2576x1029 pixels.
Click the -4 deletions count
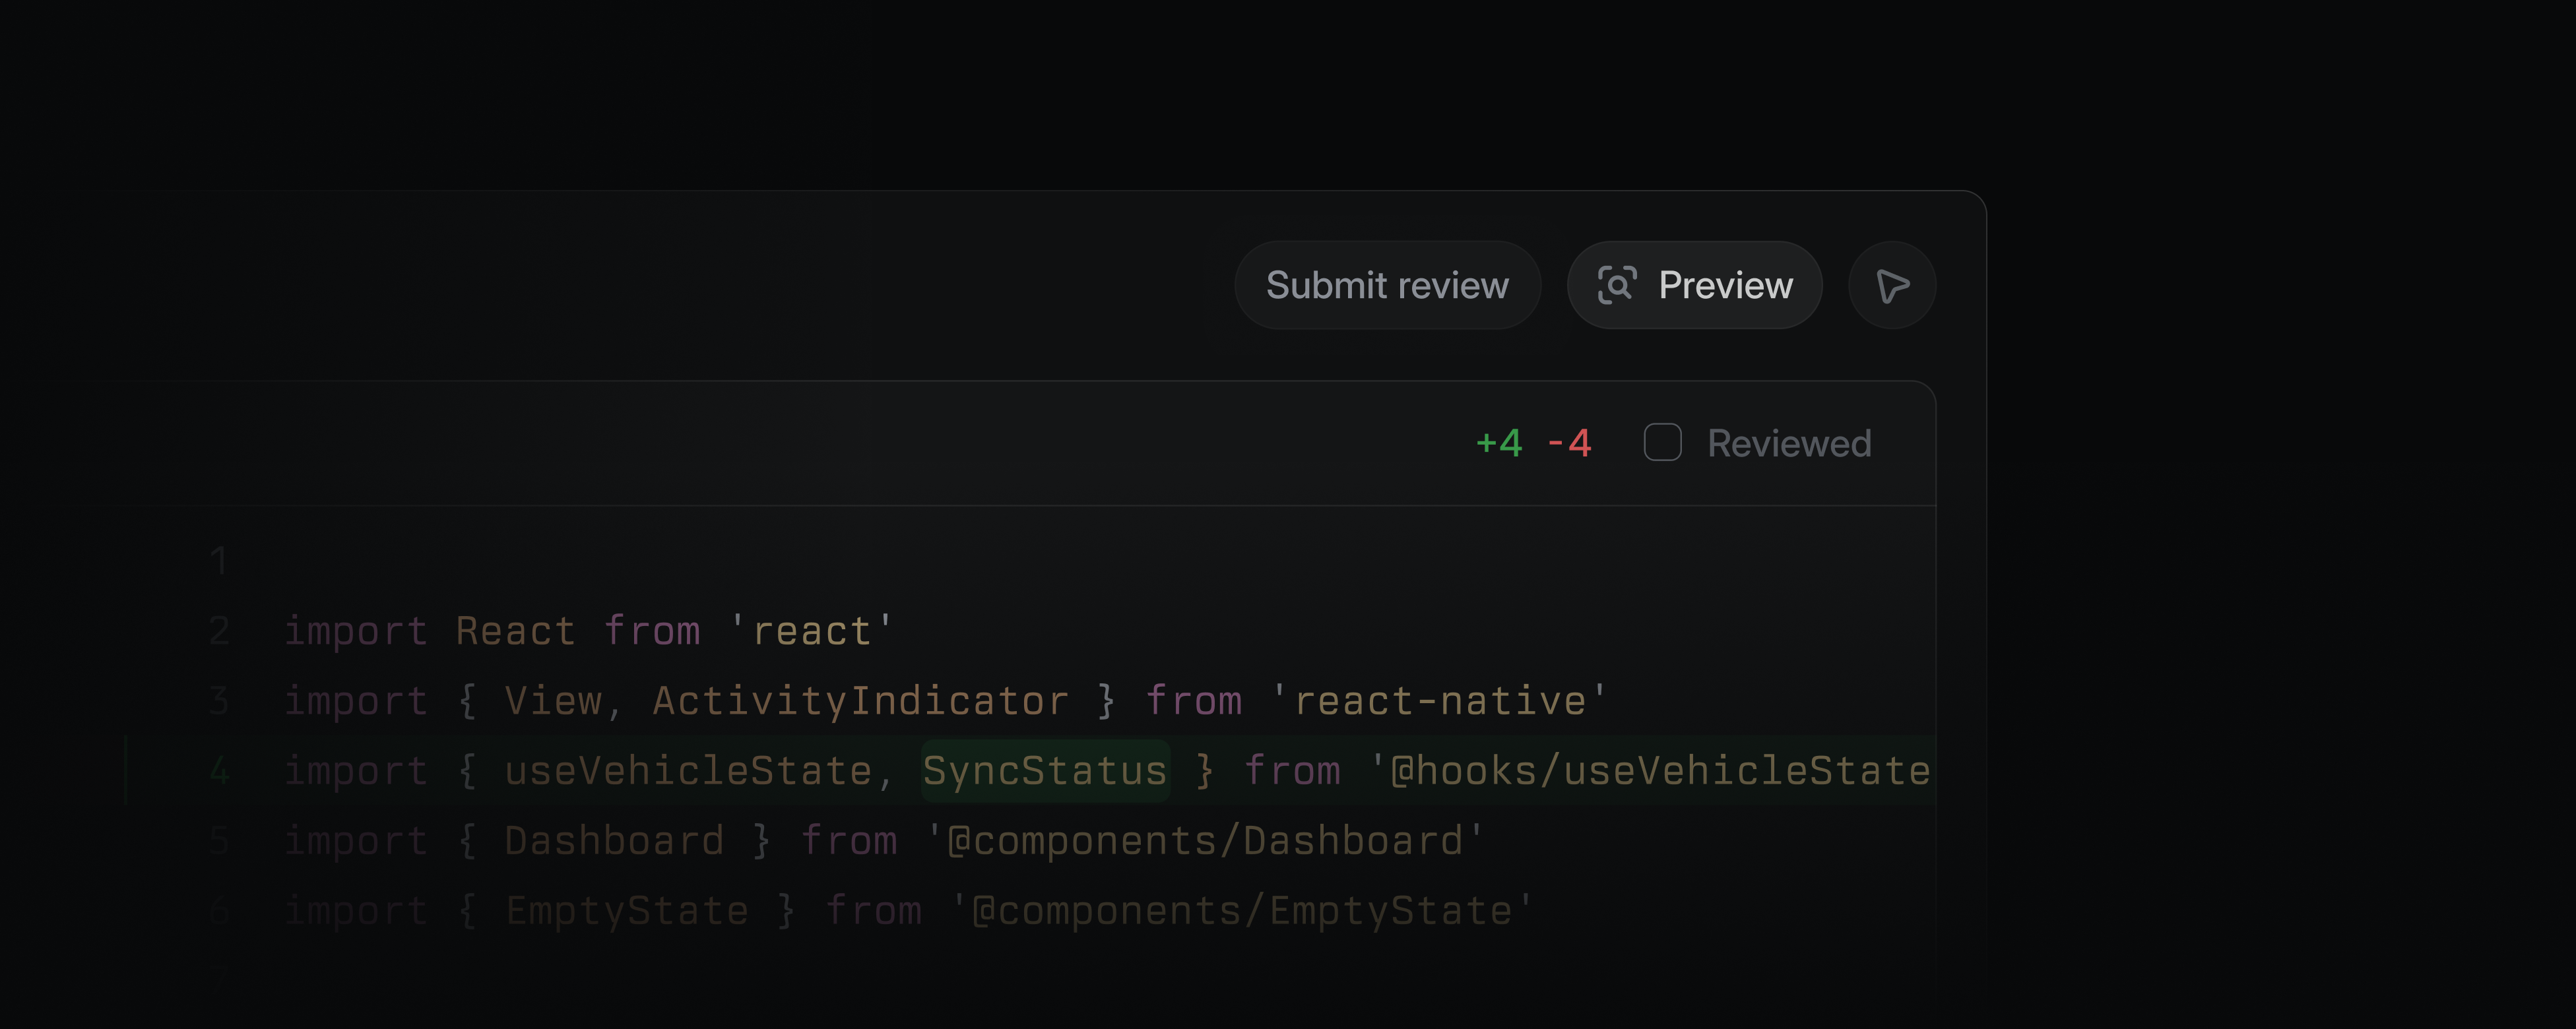pyautogui.click(x=1569, y=442)
